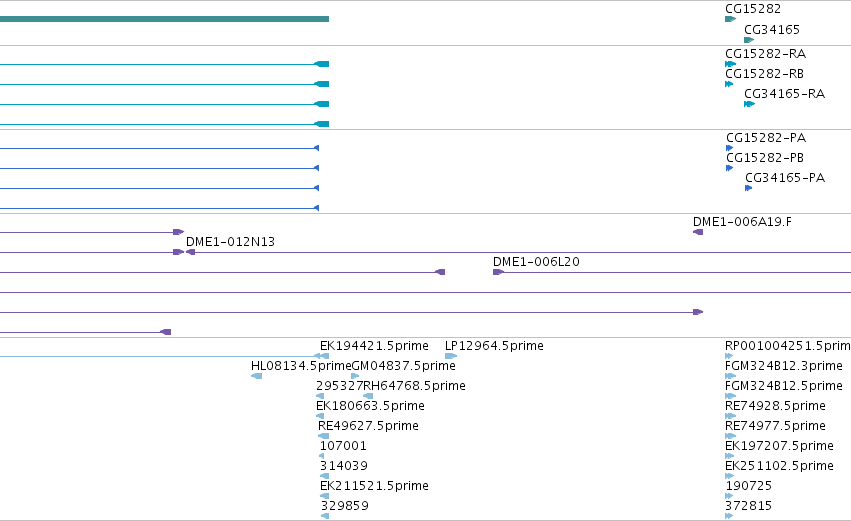Select the 372815 feature label
Image resolution: width=851 pixels, height=521 pixels.
(x=748, y=506)
